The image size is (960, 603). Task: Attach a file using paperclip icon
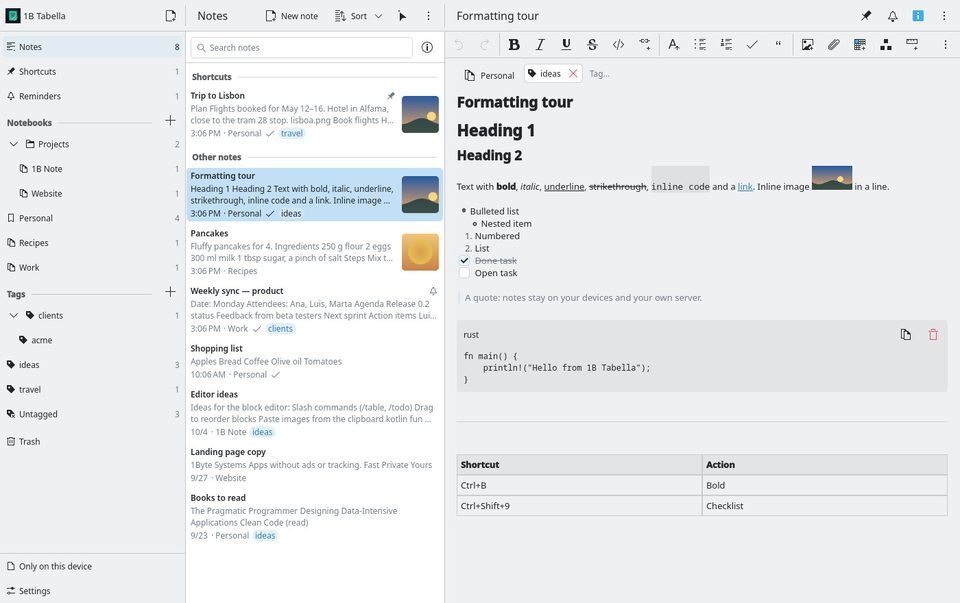(x=833, y=45)
